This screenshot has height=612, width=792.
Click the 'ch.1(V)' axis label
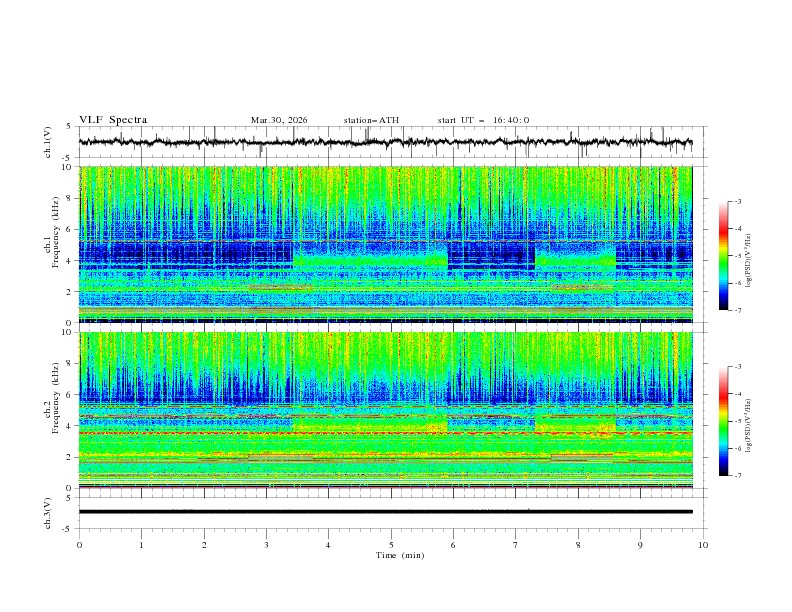[48, 142]
